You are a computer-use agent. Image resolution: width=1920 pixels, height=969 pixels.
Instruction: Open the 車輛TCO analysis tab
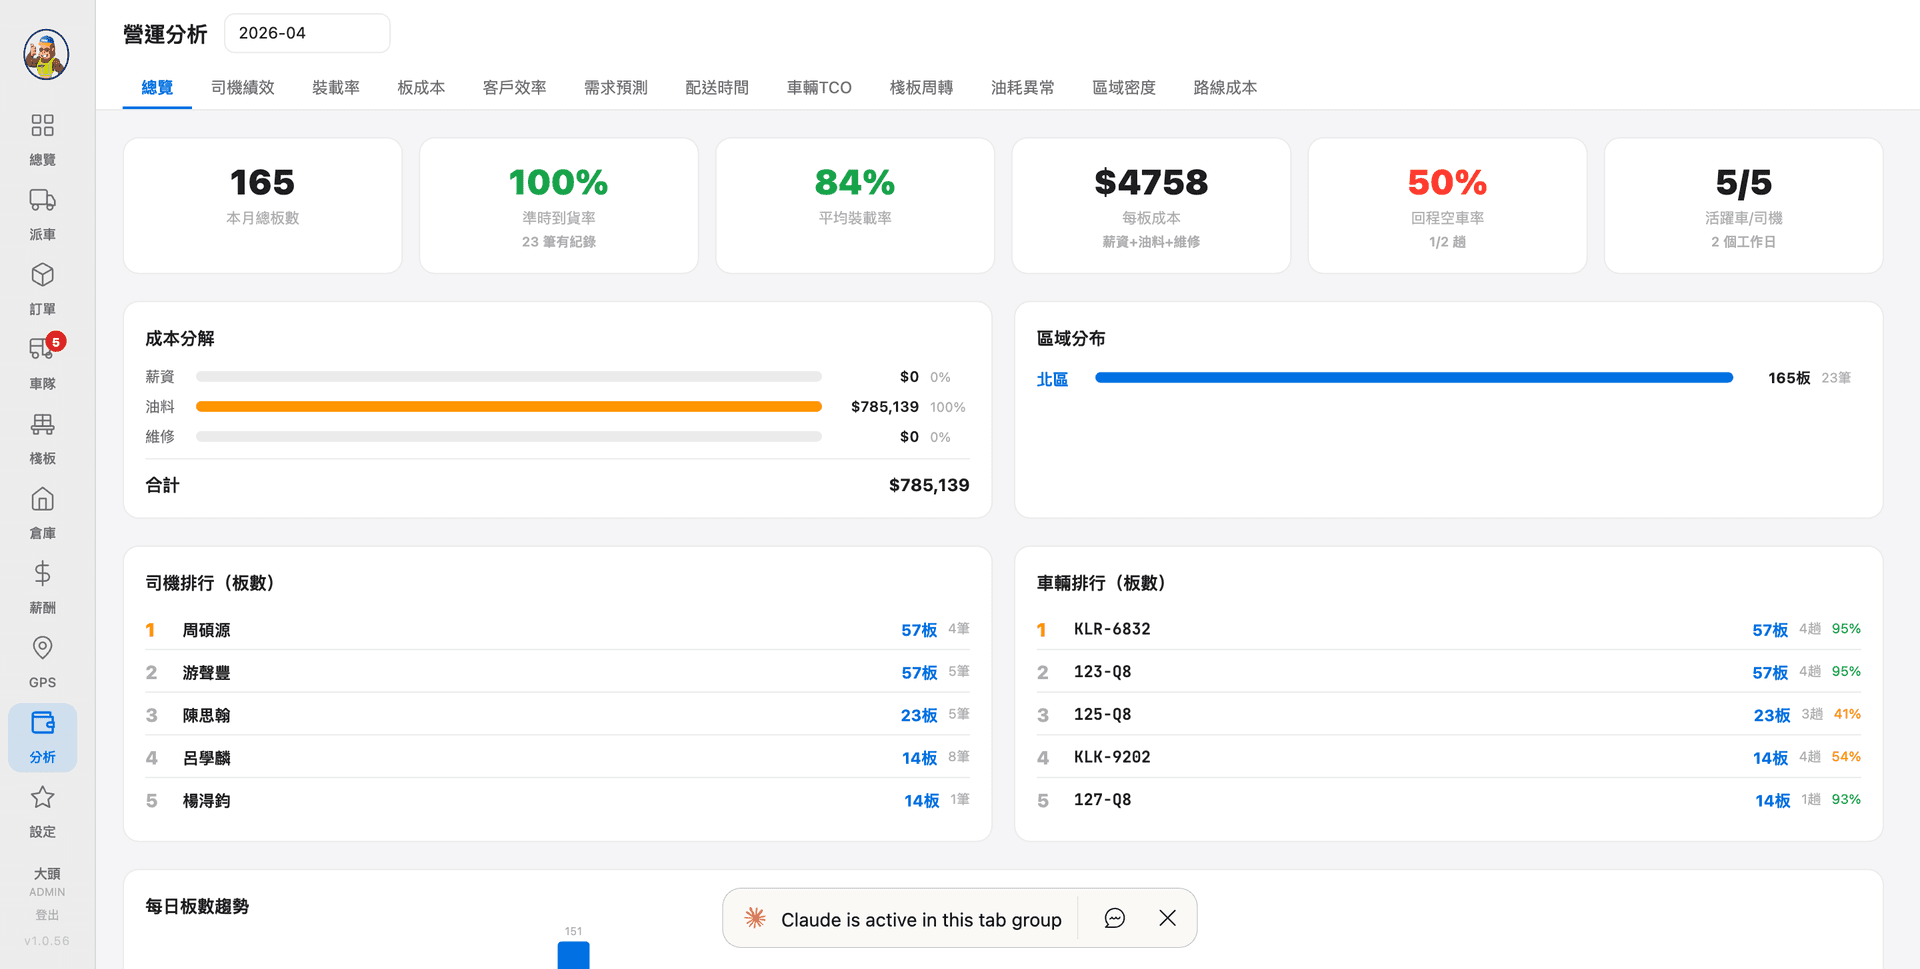[x=819, y=87]
